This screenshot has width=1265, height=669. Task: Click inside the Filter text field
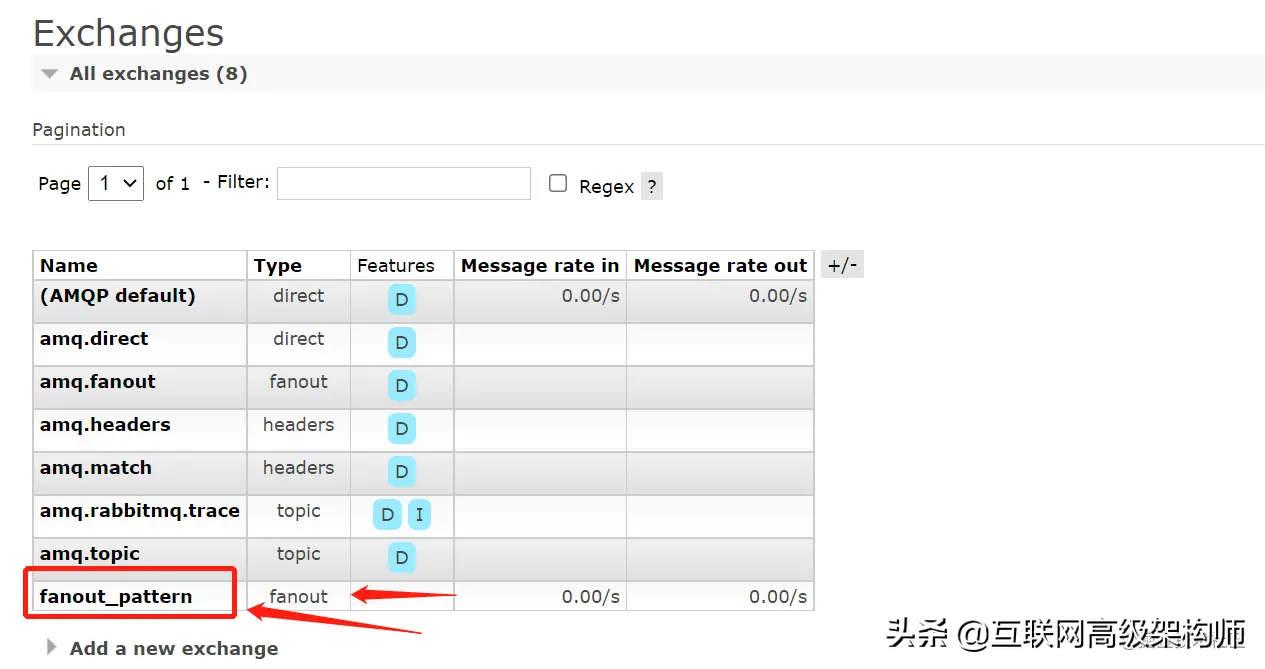403,183
